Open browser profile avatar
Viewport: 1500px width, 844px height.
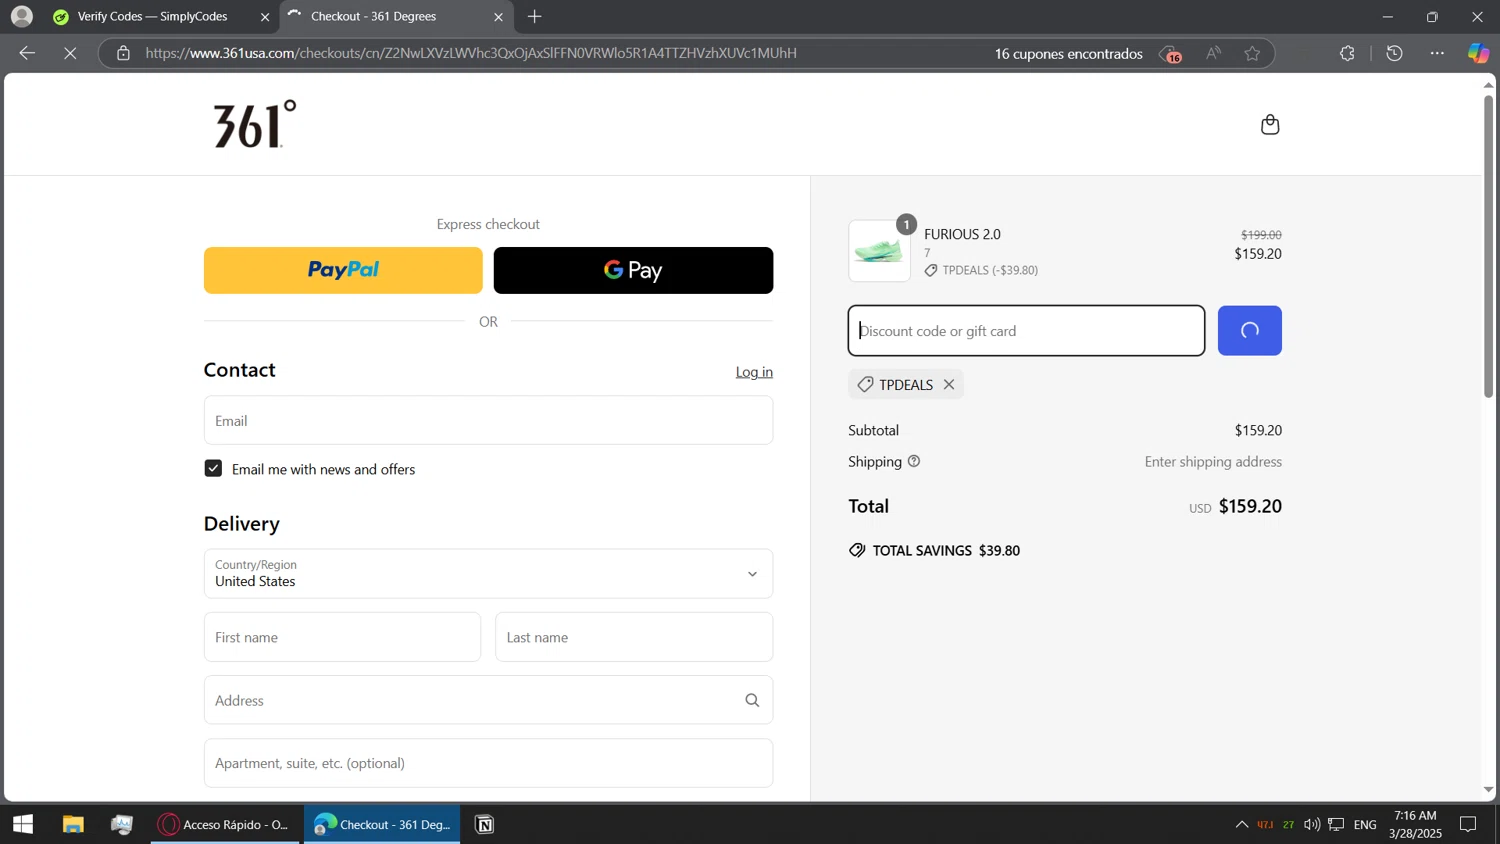[x=21, y=16]
